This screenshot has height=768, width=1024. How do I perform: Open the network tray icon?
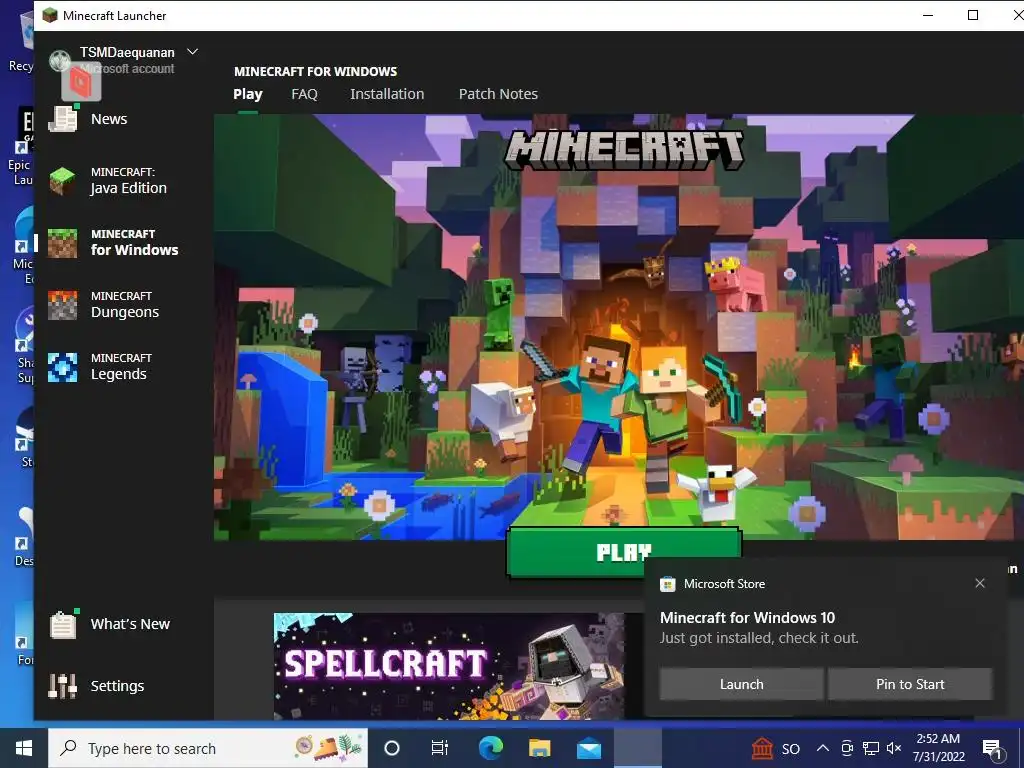click(871, 748)
